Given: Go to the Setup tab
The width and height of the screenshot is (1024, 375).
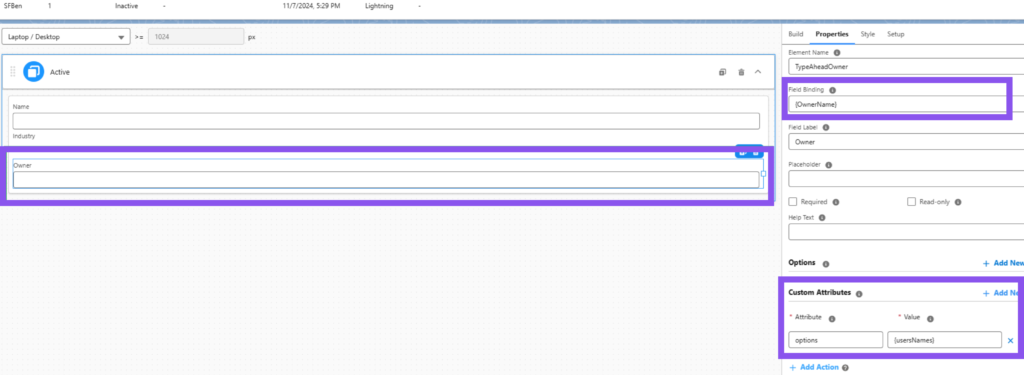Looking at the screenshot, I should [x=895, y=34].
